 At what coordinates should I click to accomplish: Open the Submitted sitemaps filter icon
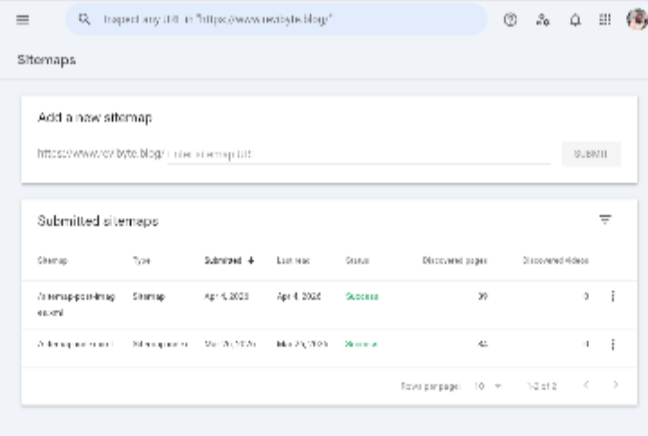[605, 219]
